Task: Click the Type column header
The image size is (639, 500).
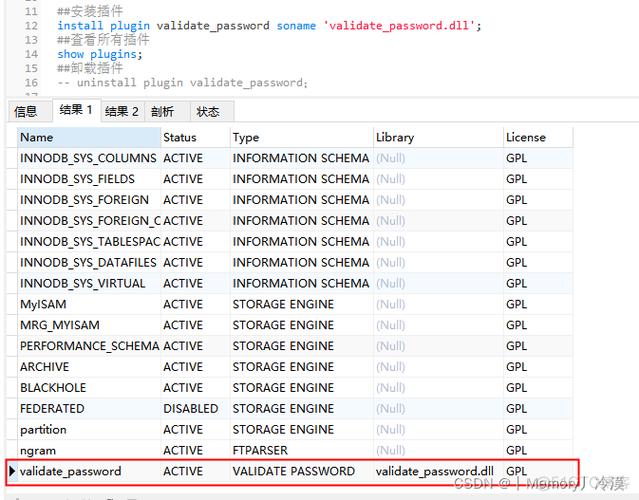Action: 302,137
